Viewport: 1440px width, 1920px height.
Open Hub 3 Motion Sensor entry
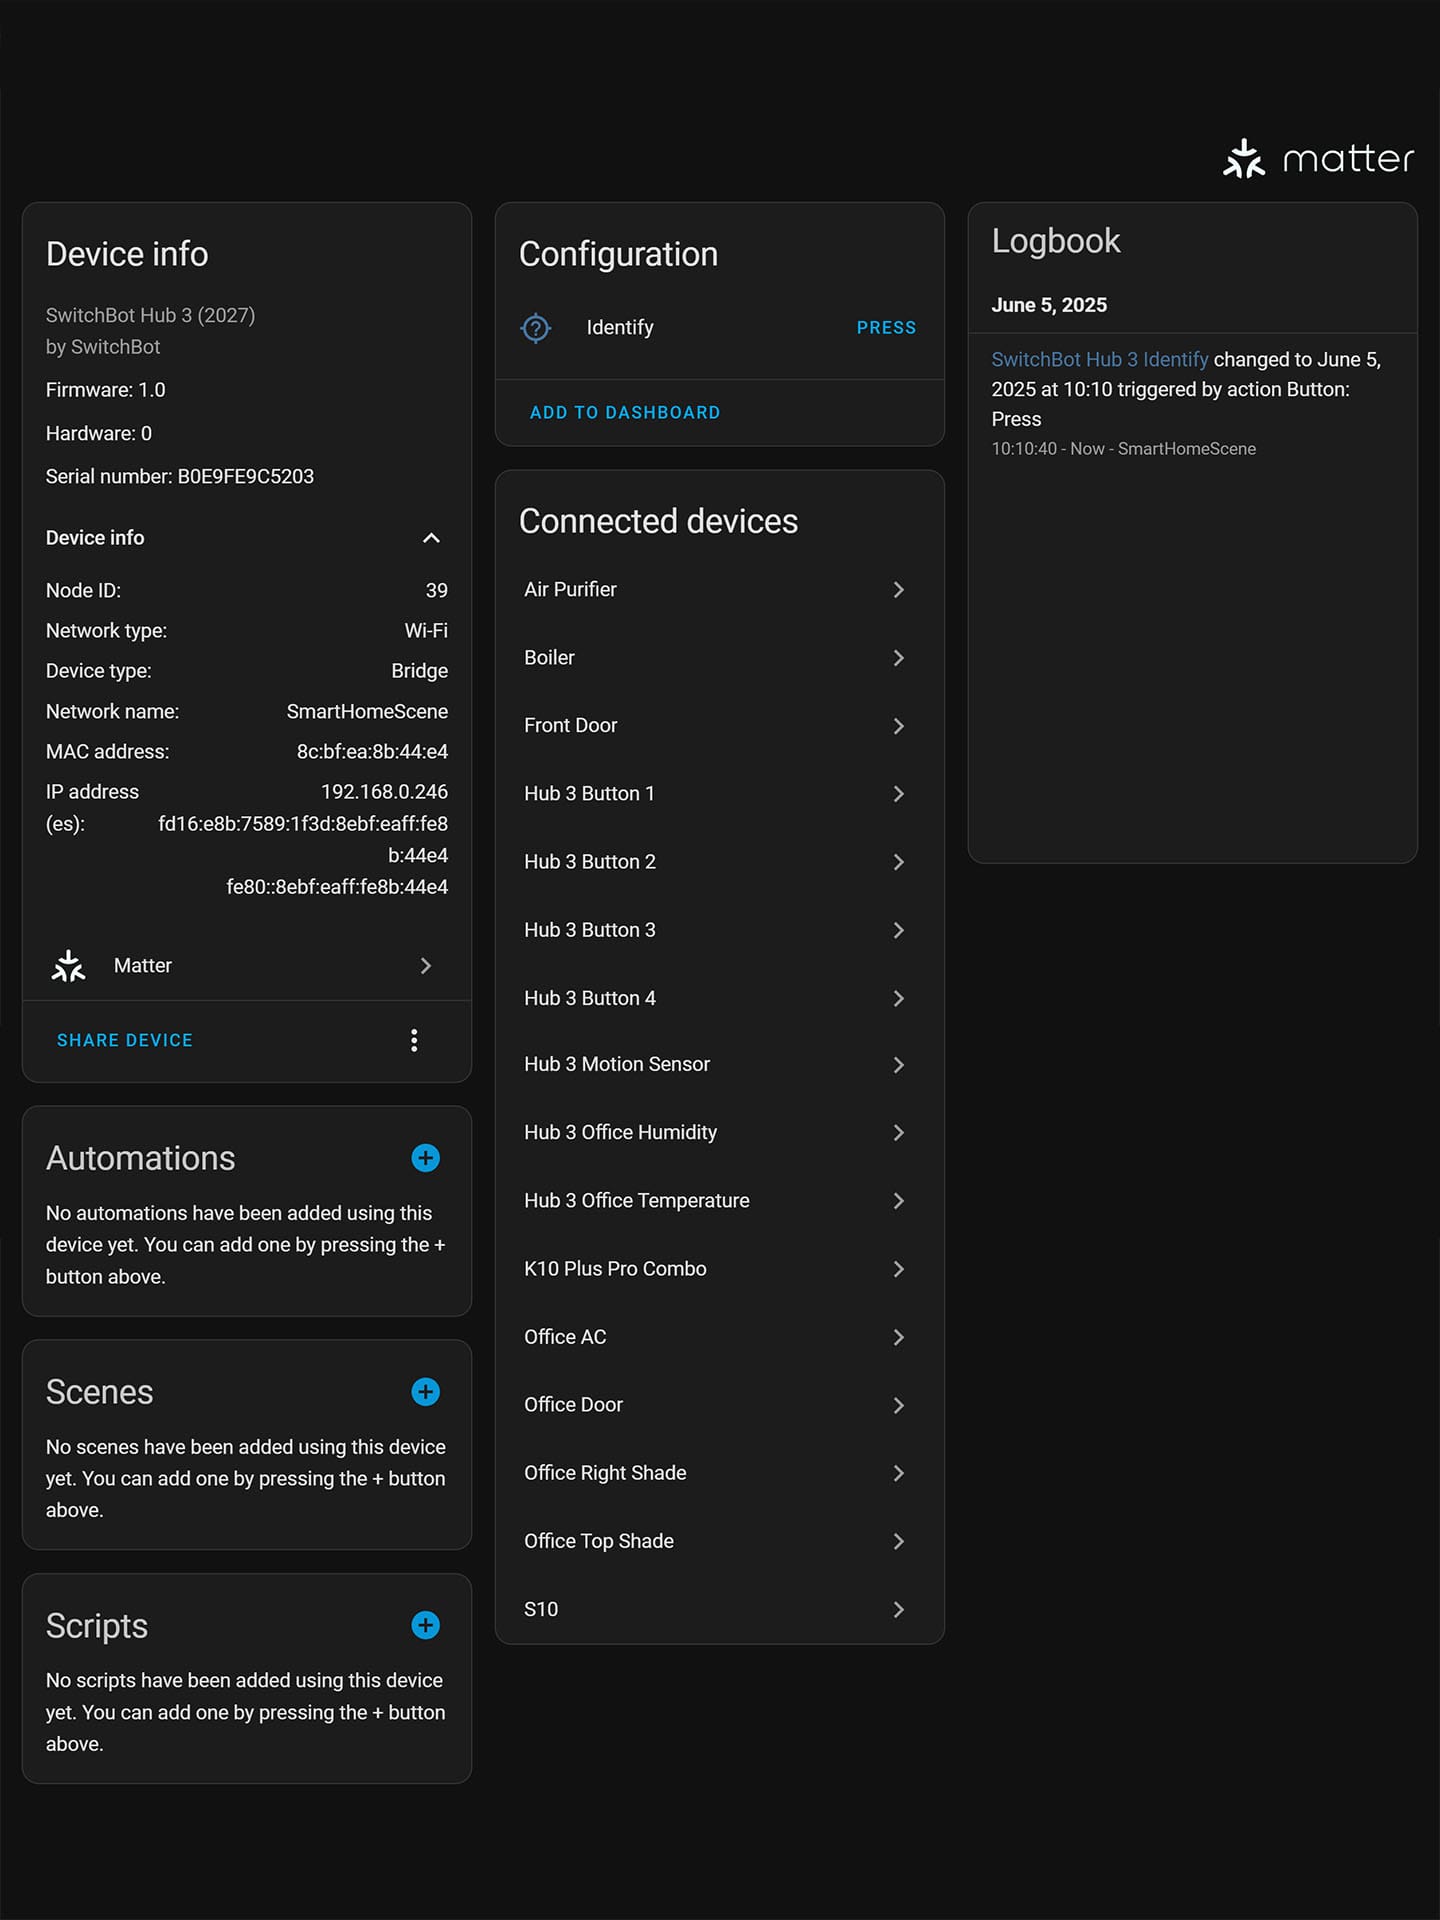coord(720,1065)
